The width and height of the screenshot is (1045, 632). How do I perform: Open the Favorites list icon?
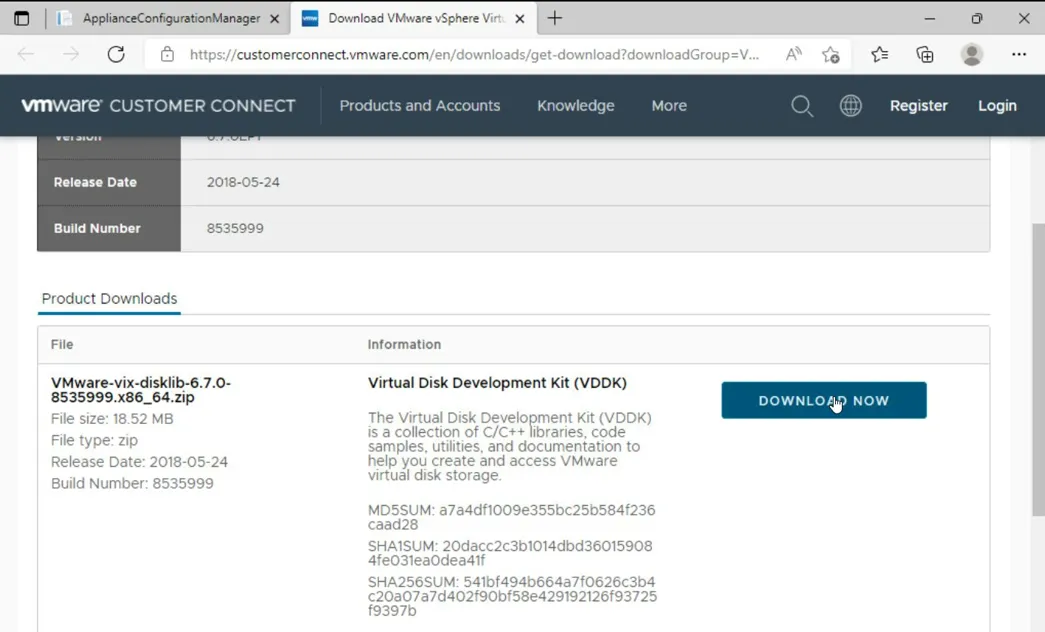coord(880,54)
